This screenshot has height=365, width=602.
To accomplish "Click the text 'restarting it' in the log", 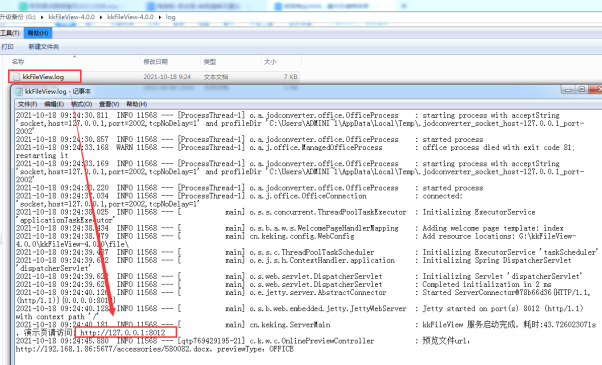I will (x=42, y=155).
